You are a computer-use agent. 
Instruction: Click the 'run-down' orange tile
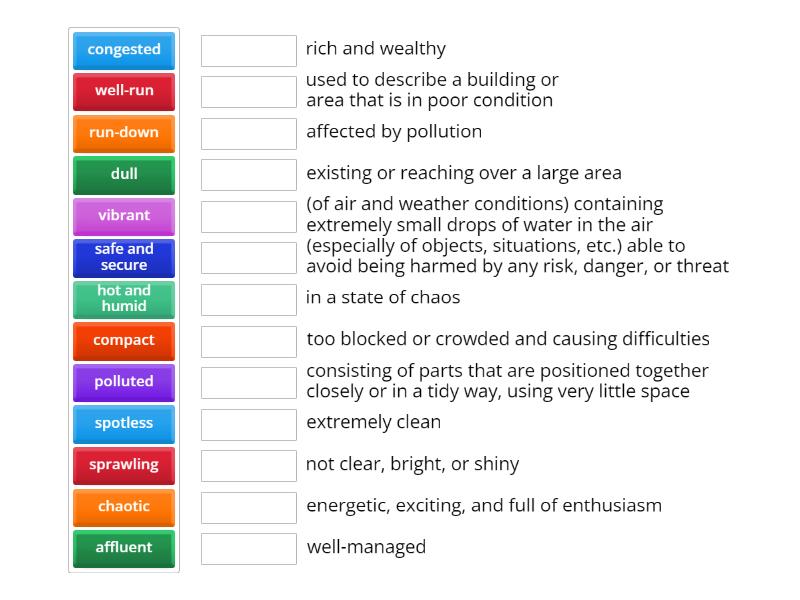pos(123,132)
